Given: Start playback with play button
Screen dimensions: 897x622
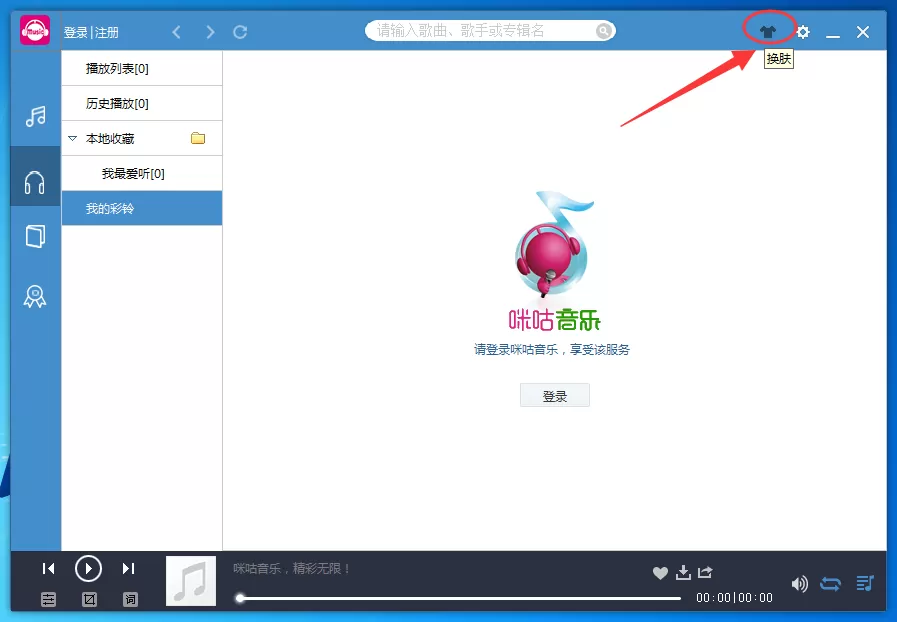Looking at the screenshot, I should (x=88, y=568).
